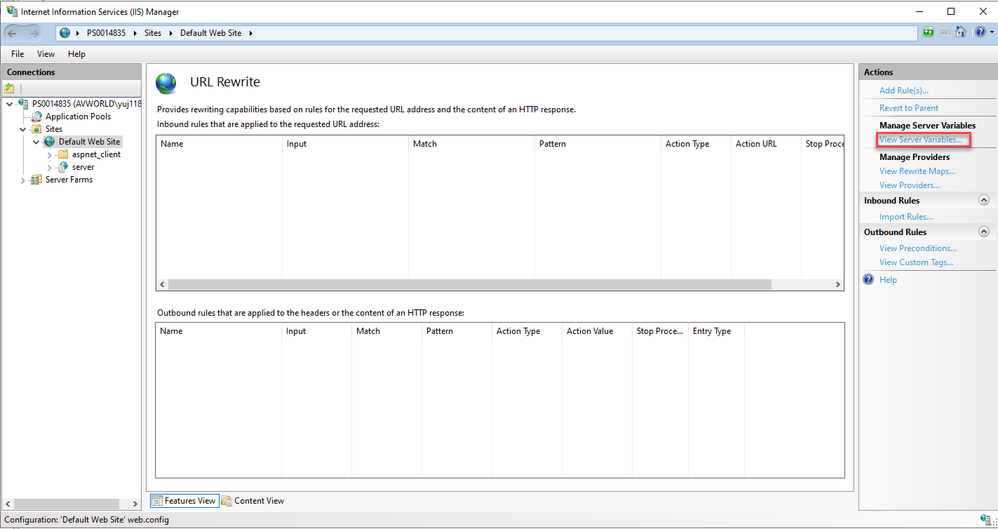Screen dimensions: 998x529
Task: Sort inbound rules by Action URL column
Action: click(x=766, y=144)
